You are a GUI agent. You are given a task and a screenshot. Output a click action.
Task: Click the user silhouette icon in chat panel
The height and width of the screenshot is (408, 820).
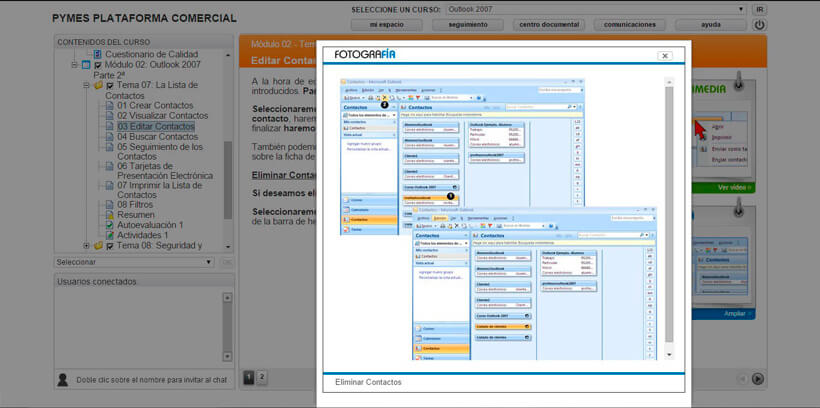coord(63,380)
